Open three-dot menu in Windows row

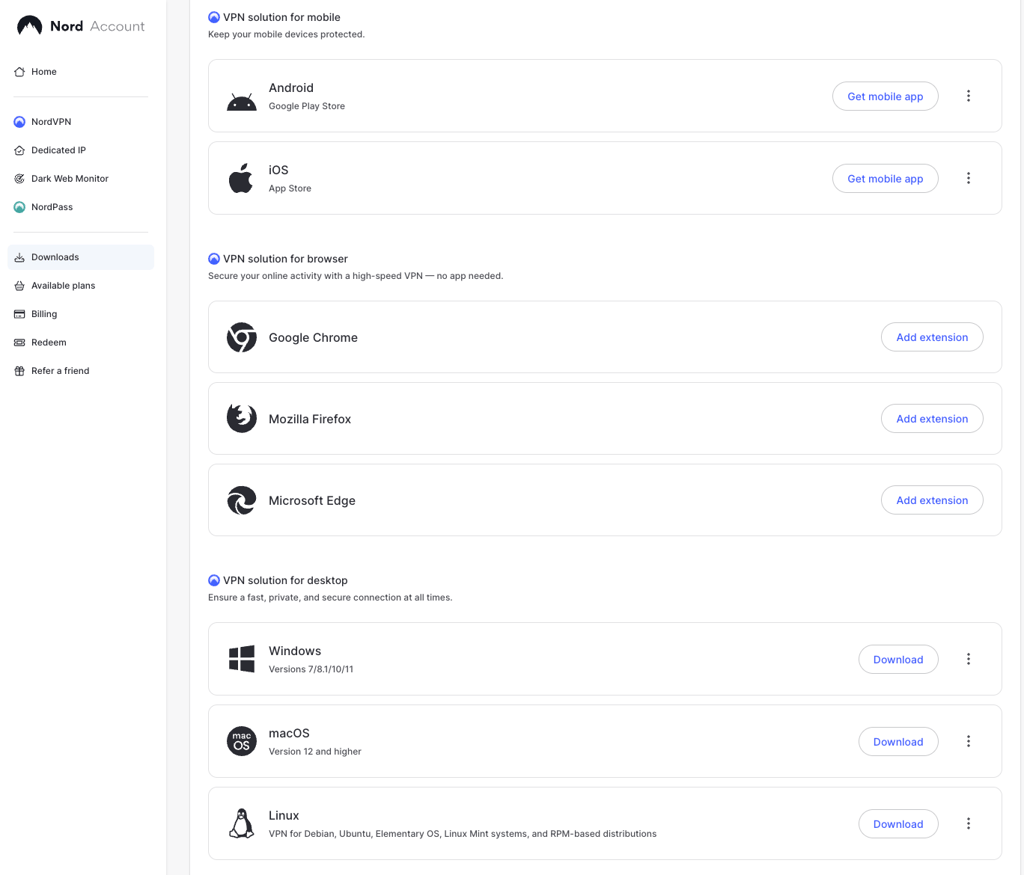pyautogui.click(x=968, y=659)
